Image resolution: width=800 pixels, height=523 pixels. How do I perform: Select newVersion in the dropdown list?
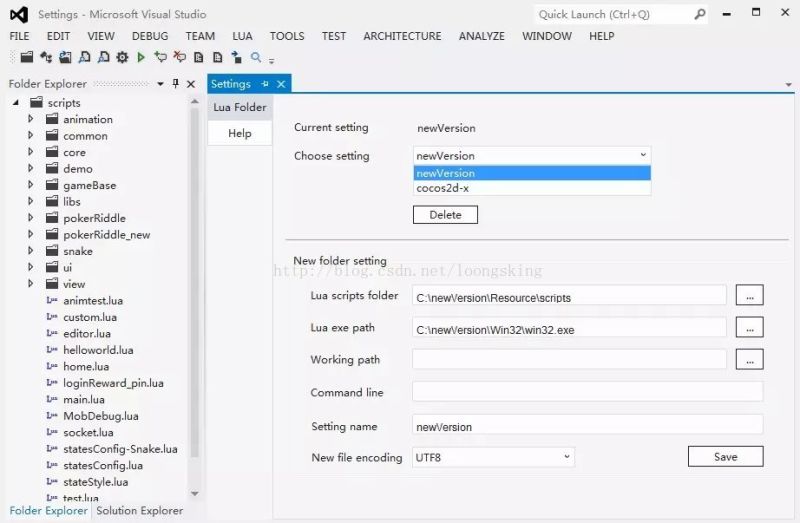pyautogui.click(x=532, y=173)
